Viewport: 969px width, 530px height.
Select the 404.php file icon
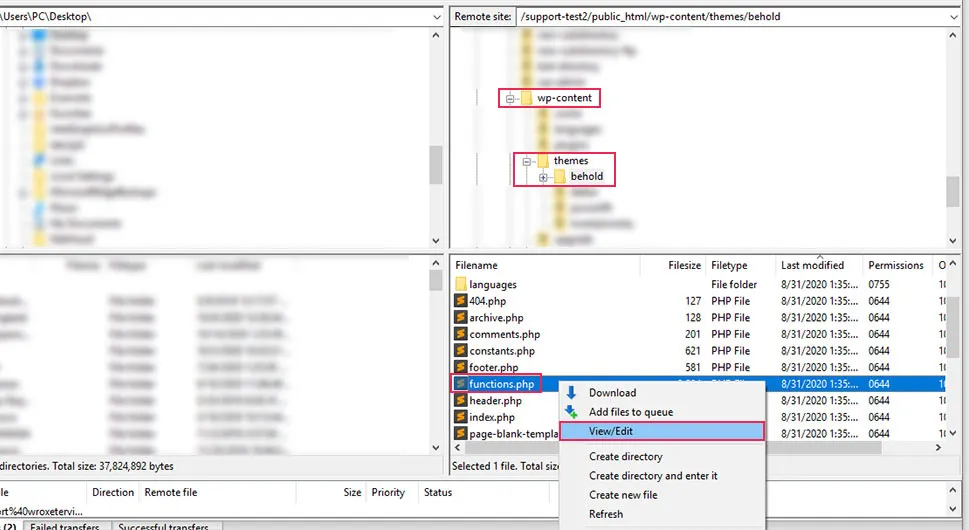coord(461,301)
